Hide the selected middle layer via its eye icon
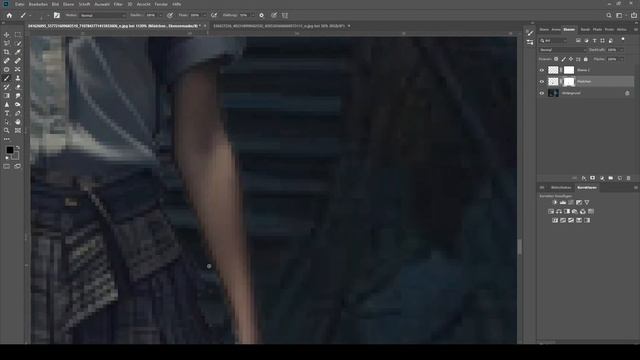Screen dimensions: 640x360 point(542,82)
